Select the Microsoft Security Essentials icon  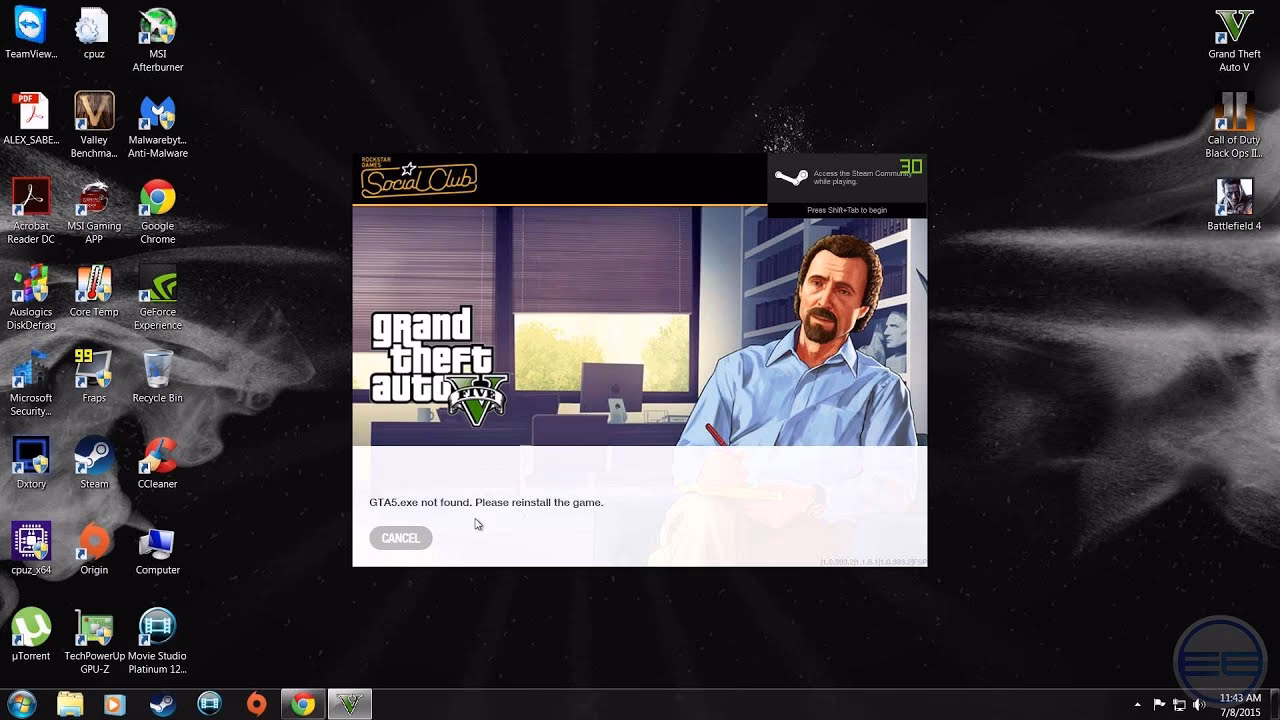[x=31, y=384]
